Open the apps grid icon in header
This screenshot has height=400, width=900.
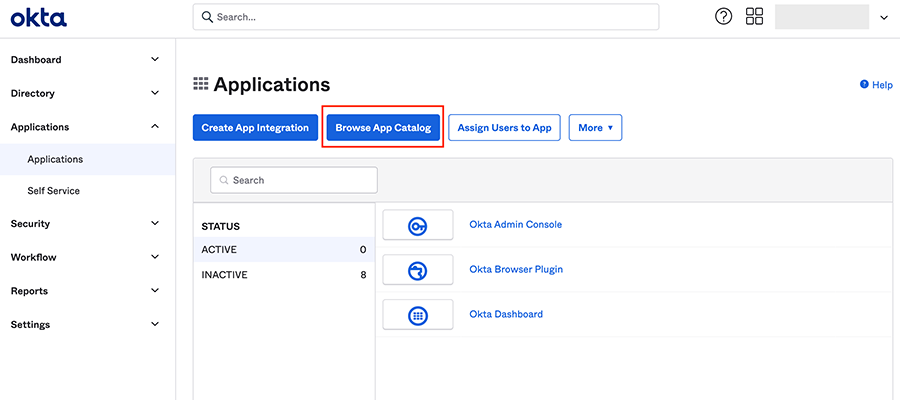[x=754, y=17]
